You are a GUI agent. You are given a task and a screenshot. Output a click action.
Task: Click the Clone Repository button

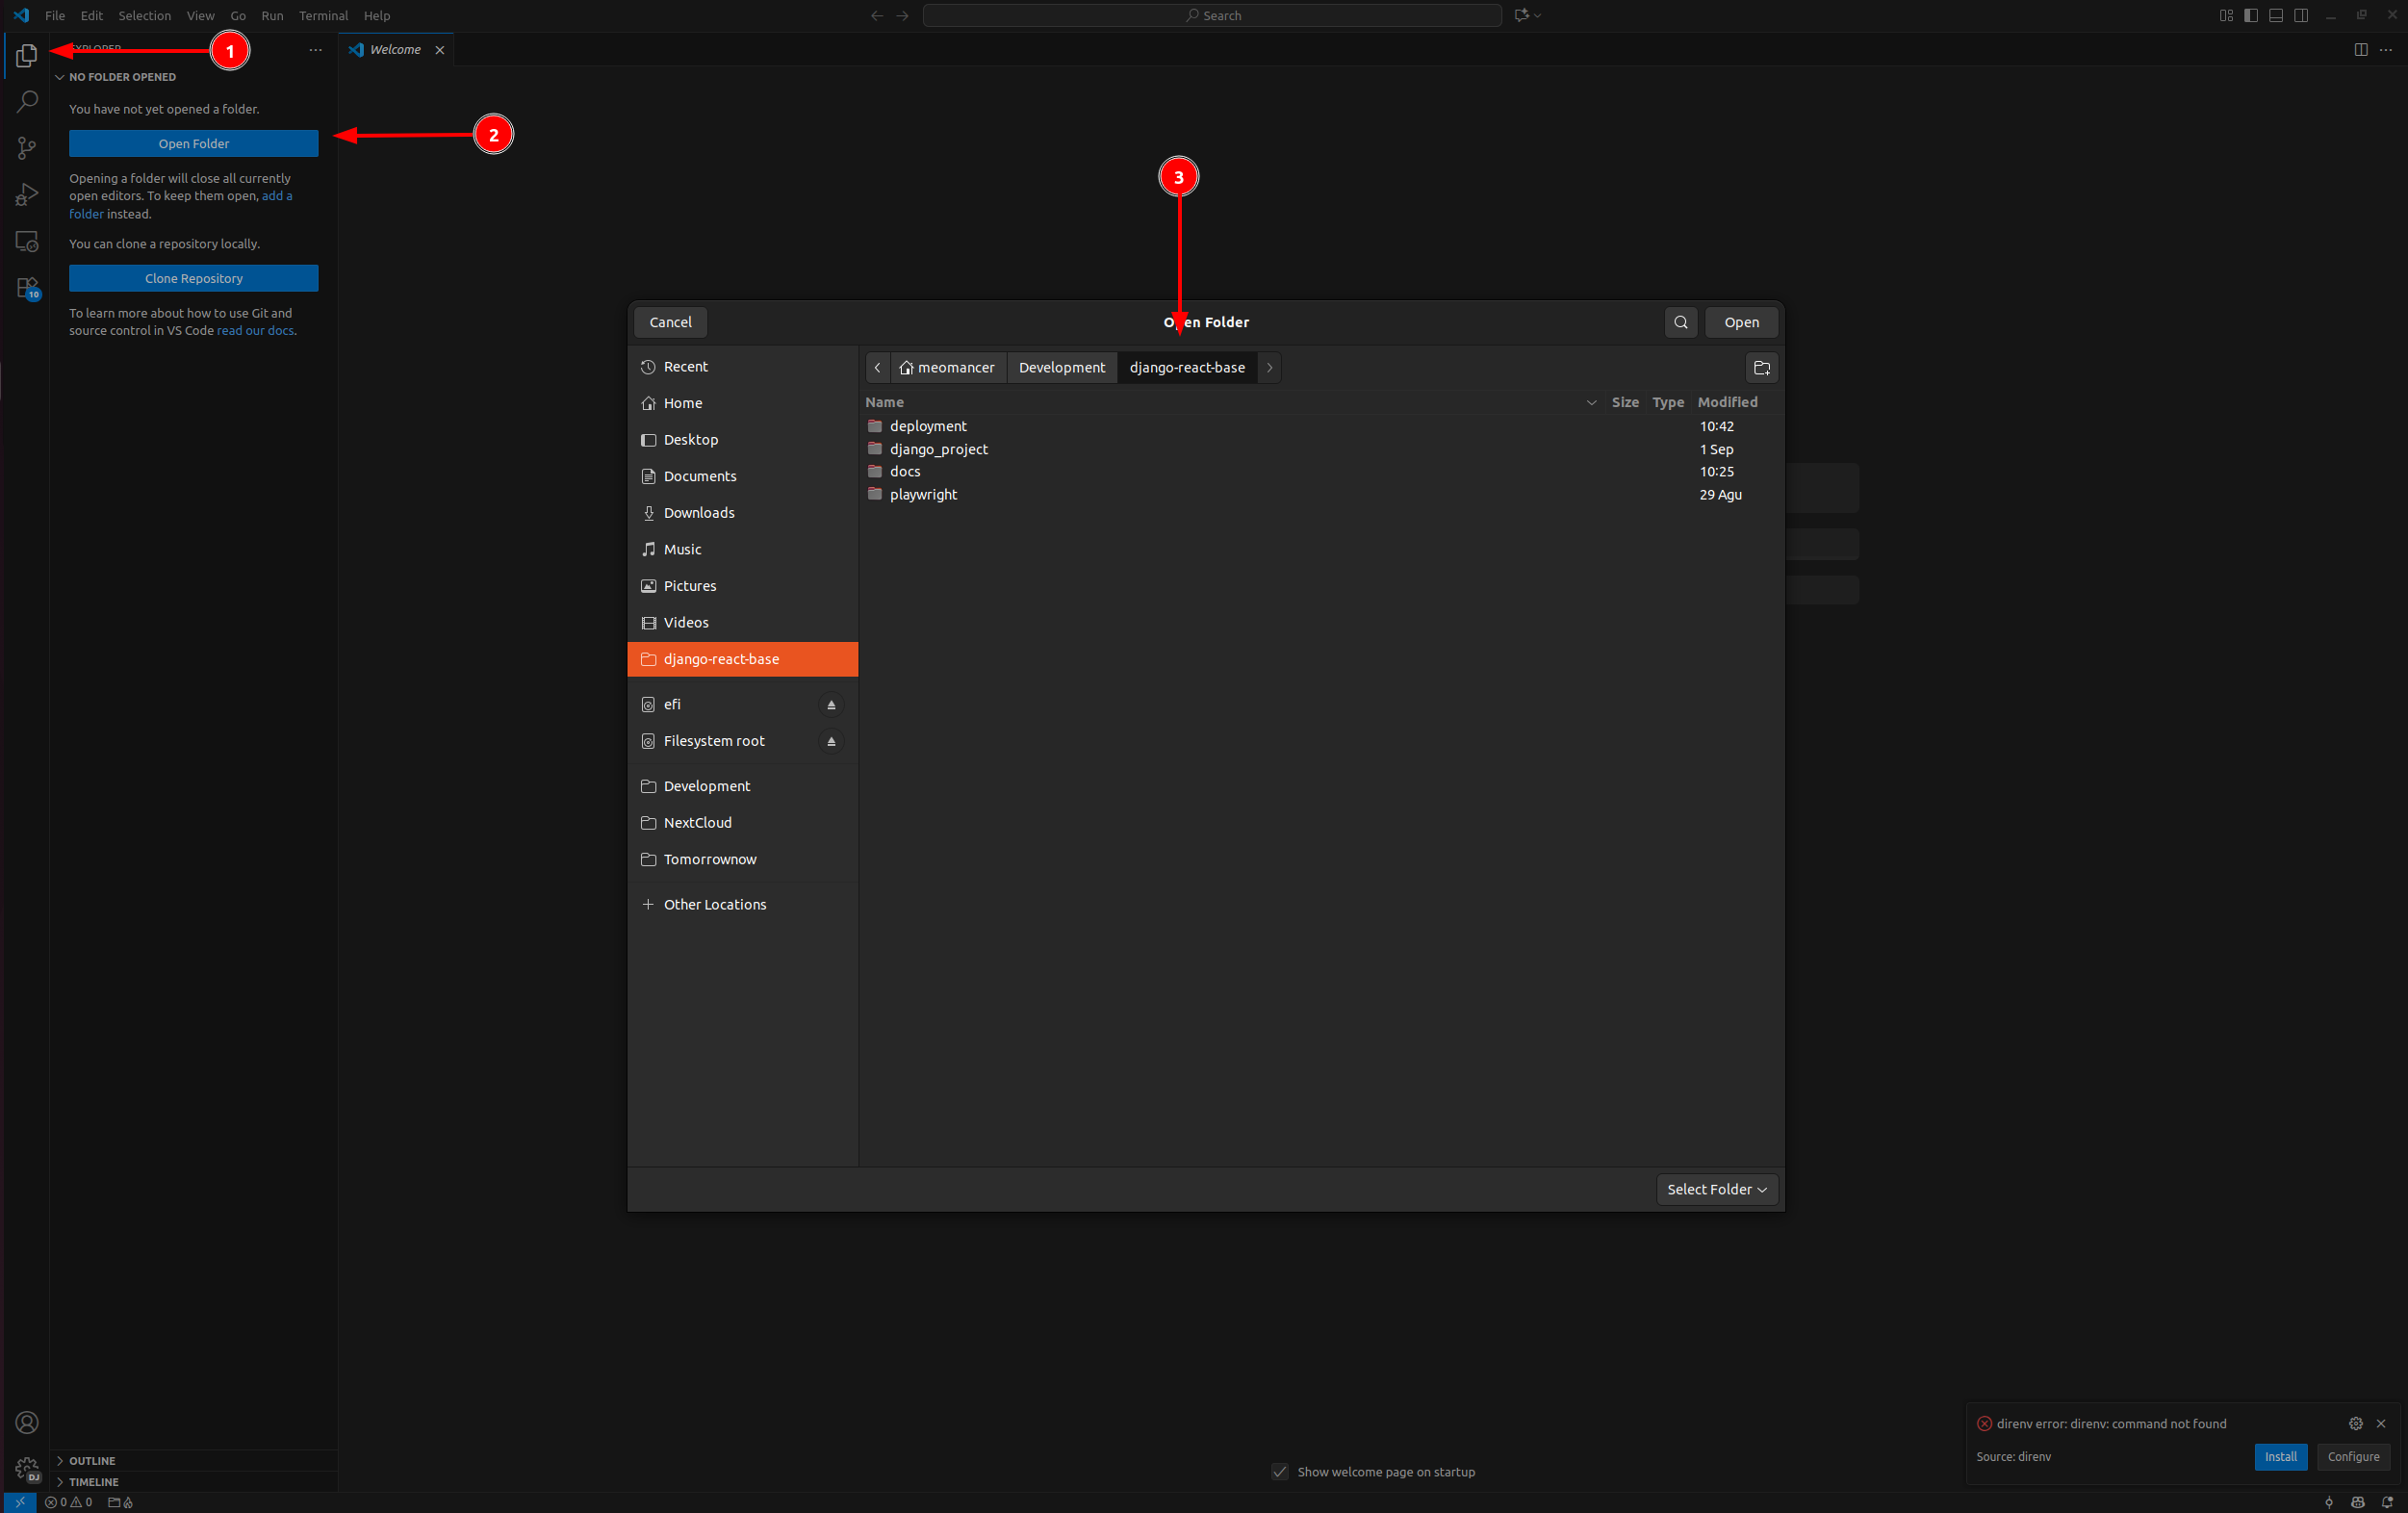click(x=193, y=278)
